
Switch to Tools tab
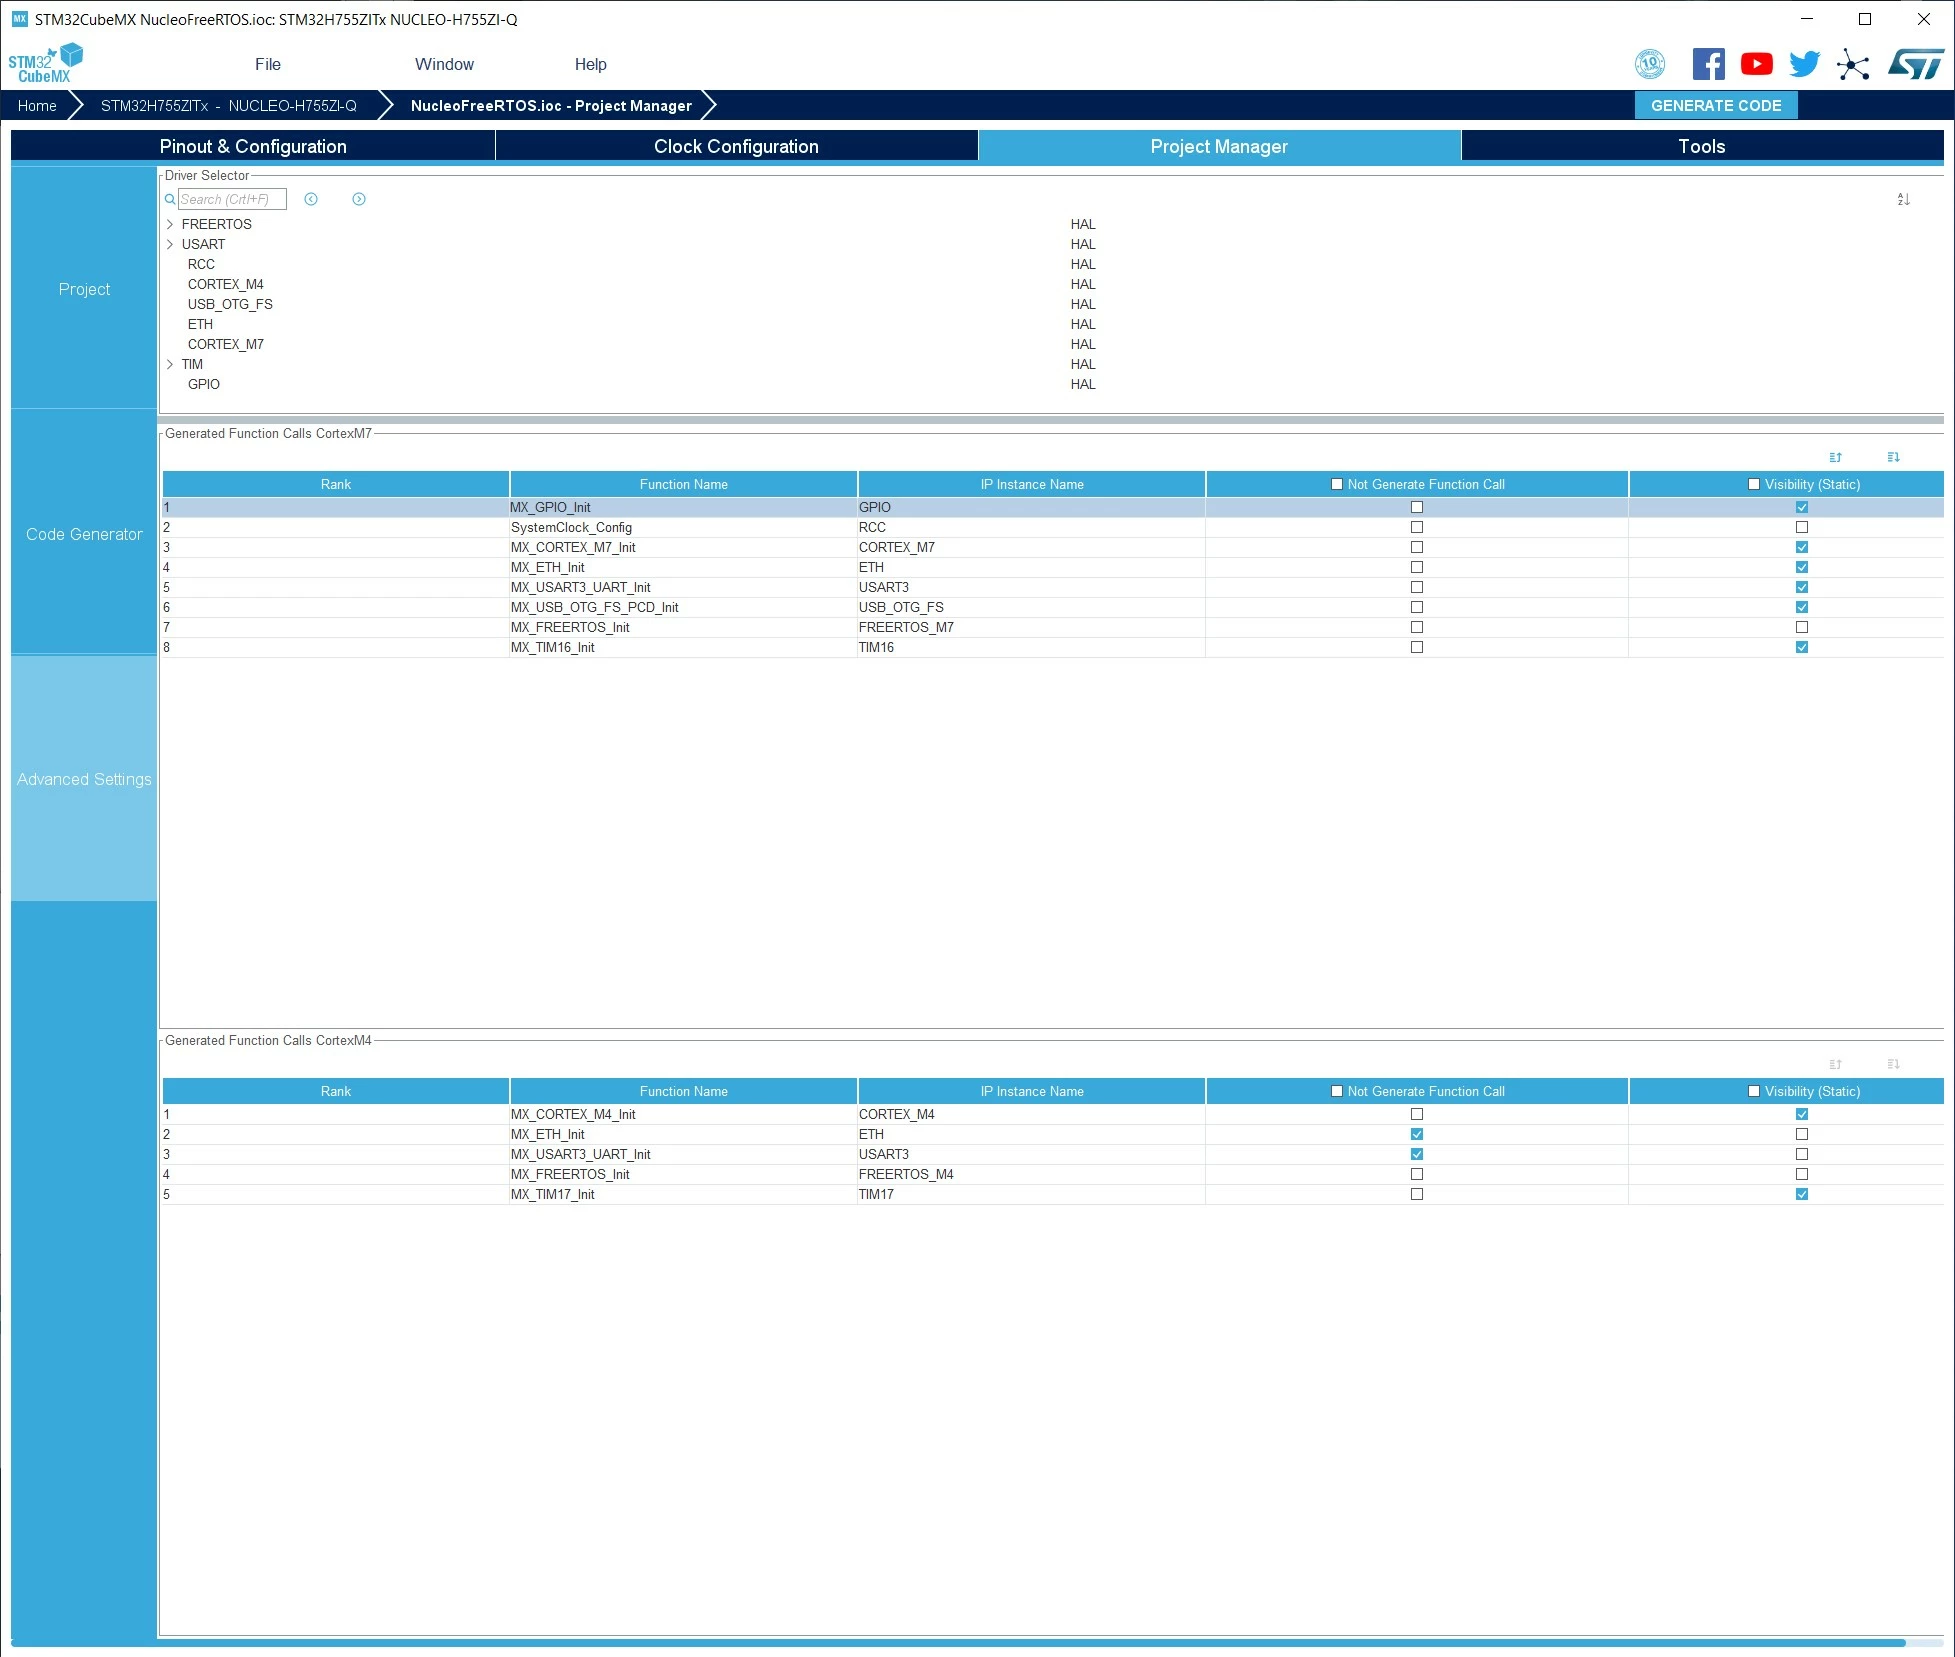pyautogui.click(x=1702, y=146)
